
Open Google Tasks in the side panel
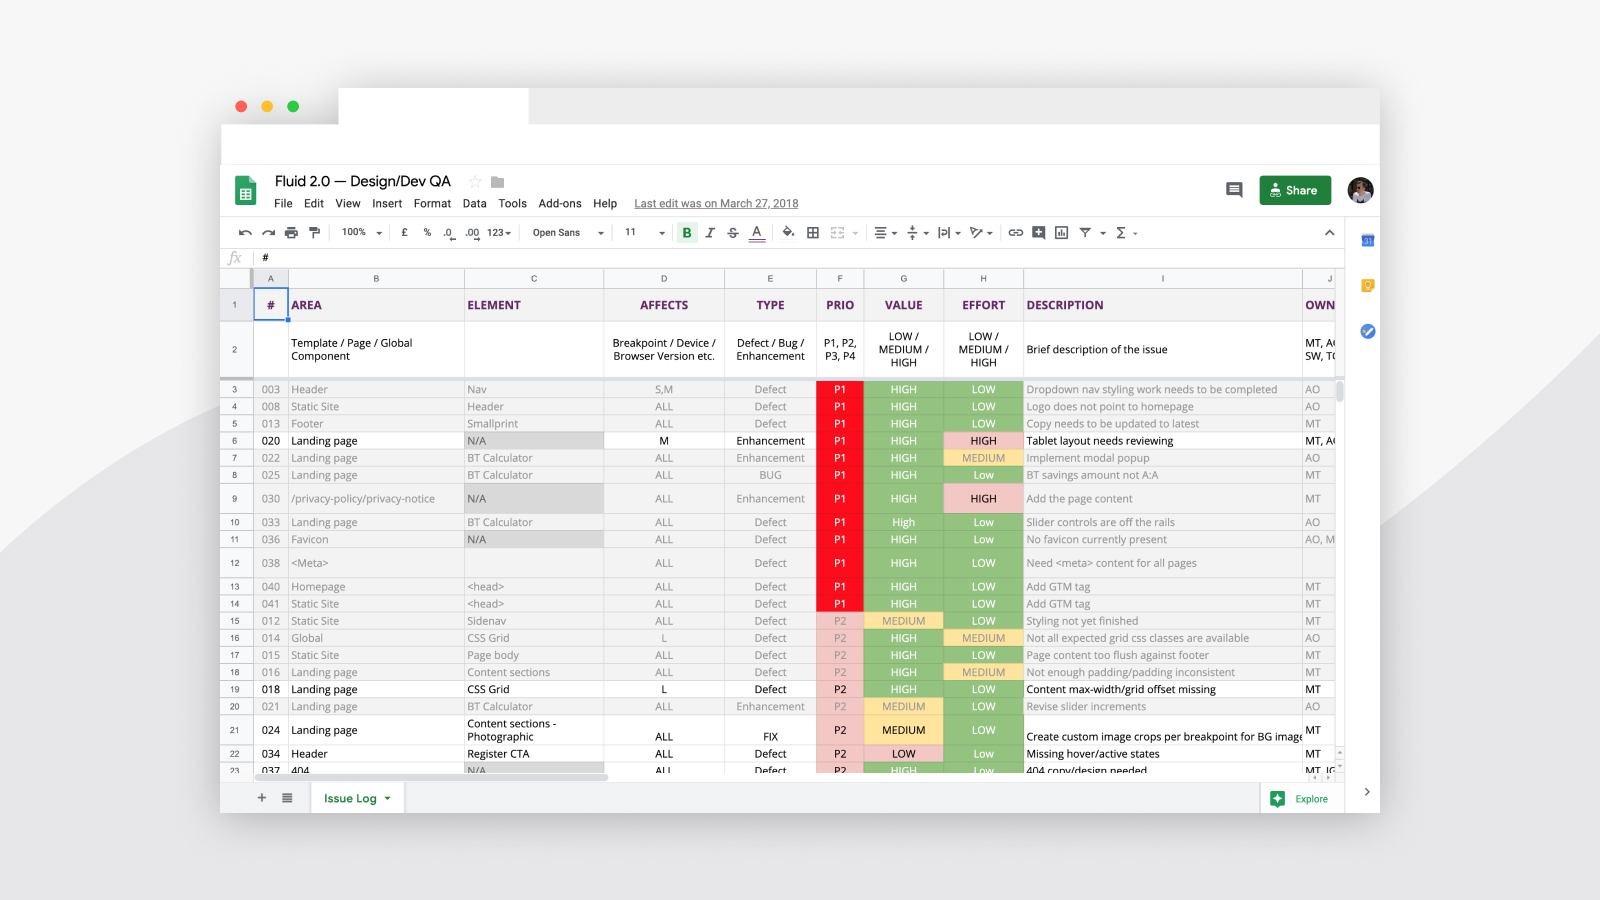pos(1368,331)
